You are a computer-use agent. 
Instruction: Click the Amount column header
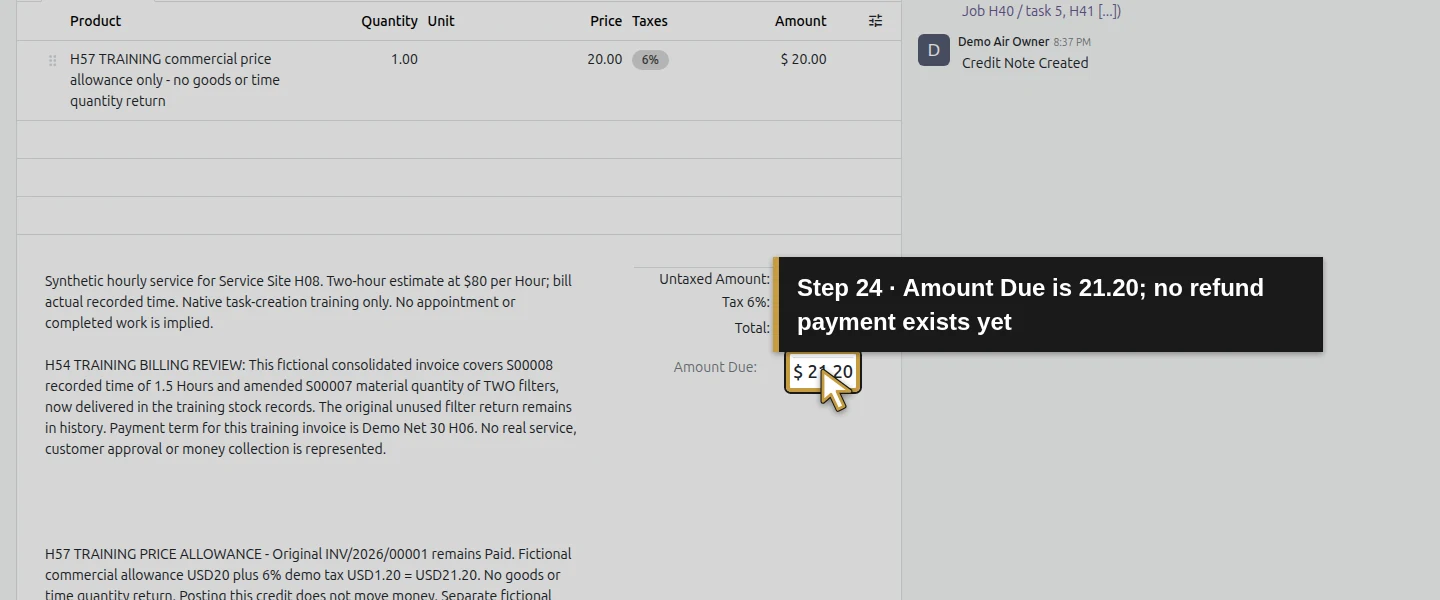pos(800,21)
